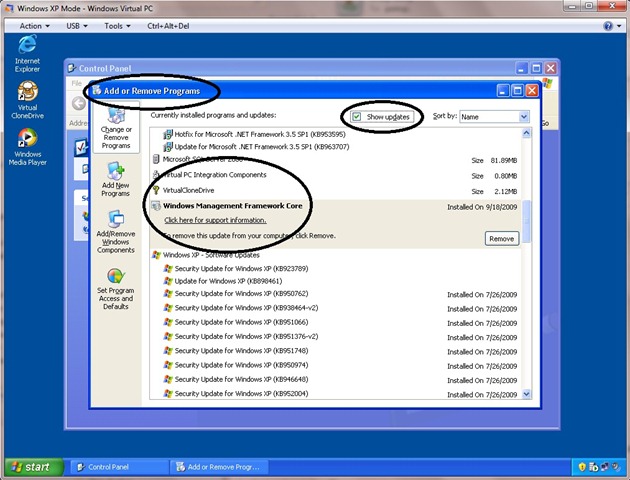630x480 pixels.
Task: Click icon of Security Update KB938464-v2
Action: (x=168, y=308)
